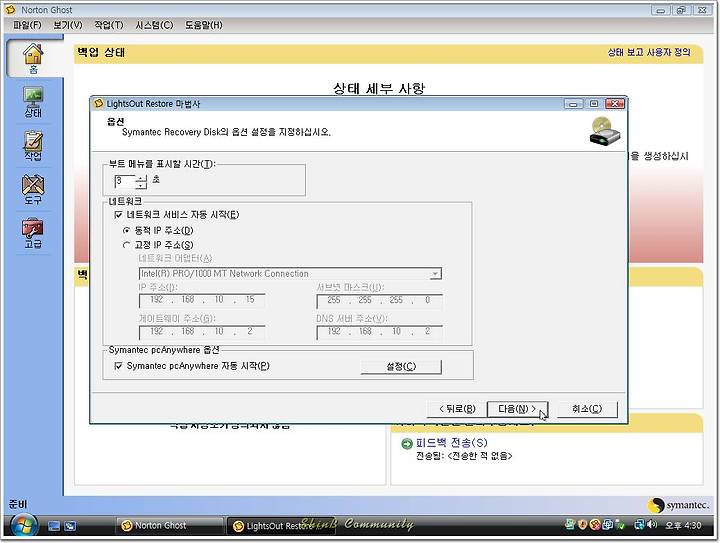720x543 pixels.
Task: Expand the Intel PRO/1000 MT network adapter dropdown
Action: [435, 274]
